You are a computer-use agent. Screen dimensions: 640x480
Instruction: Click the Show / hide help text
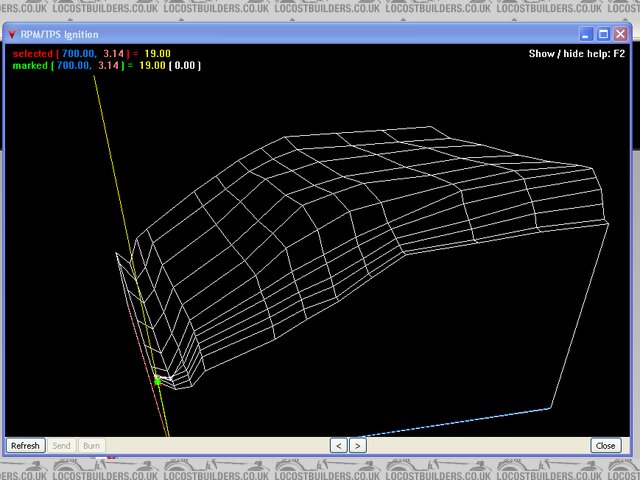577,54
